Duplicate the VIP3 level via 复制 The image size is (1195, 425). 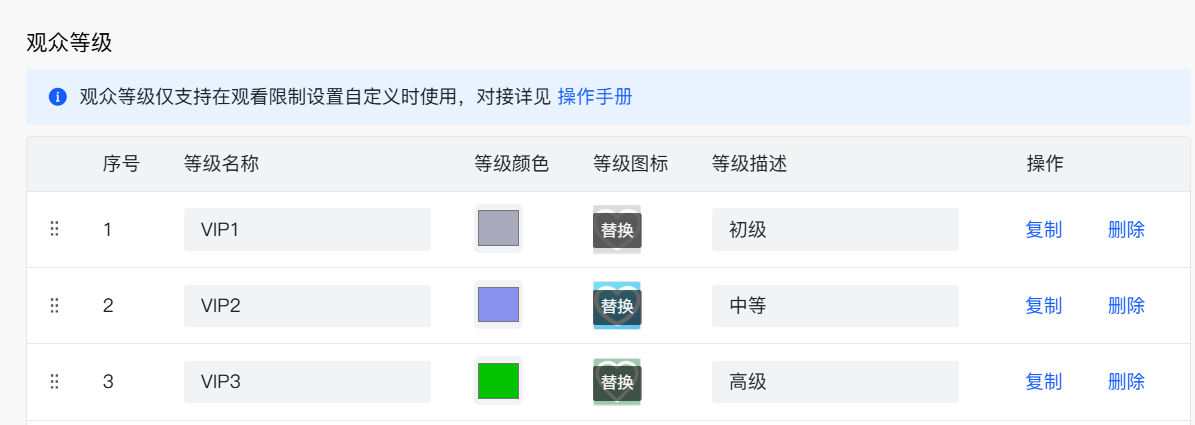tap(1043, 382)
